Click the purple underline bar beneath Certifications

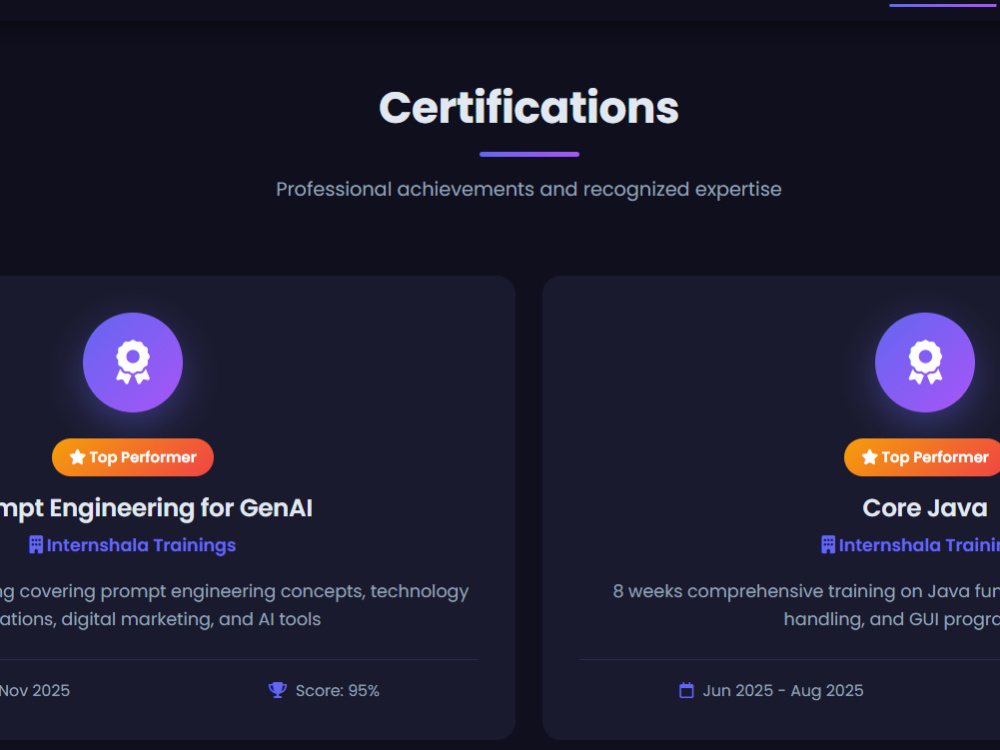click(x=529, y=154)
